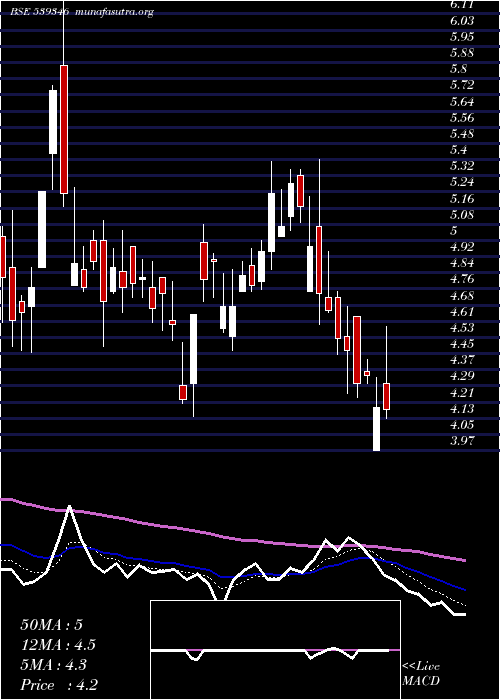Viewport: 500px width, 700px height.
Task: Click the munafasutra.org text
Action: tap(115, 12)
